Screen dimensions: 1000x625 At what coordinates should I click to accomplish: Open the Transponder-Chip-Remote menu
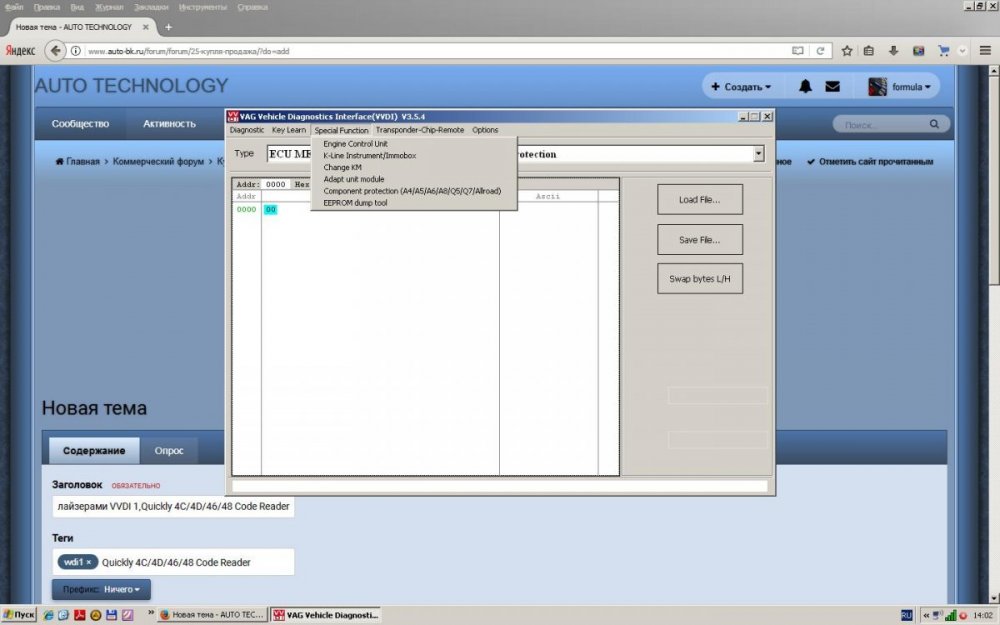[x=420, y=130]
